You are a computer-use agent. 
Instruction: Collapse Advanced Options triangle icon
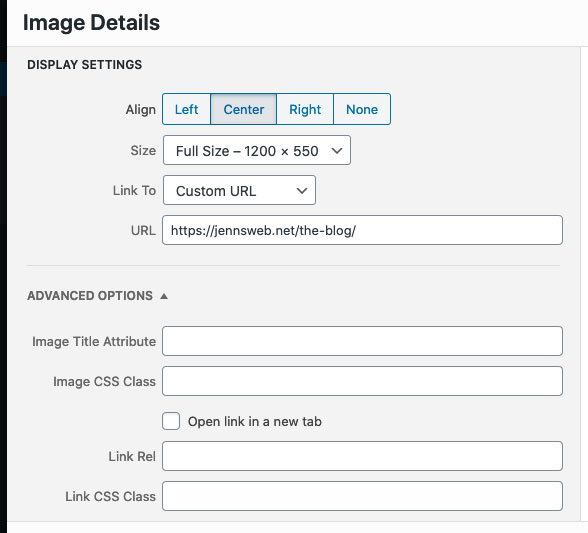(164, 296)
